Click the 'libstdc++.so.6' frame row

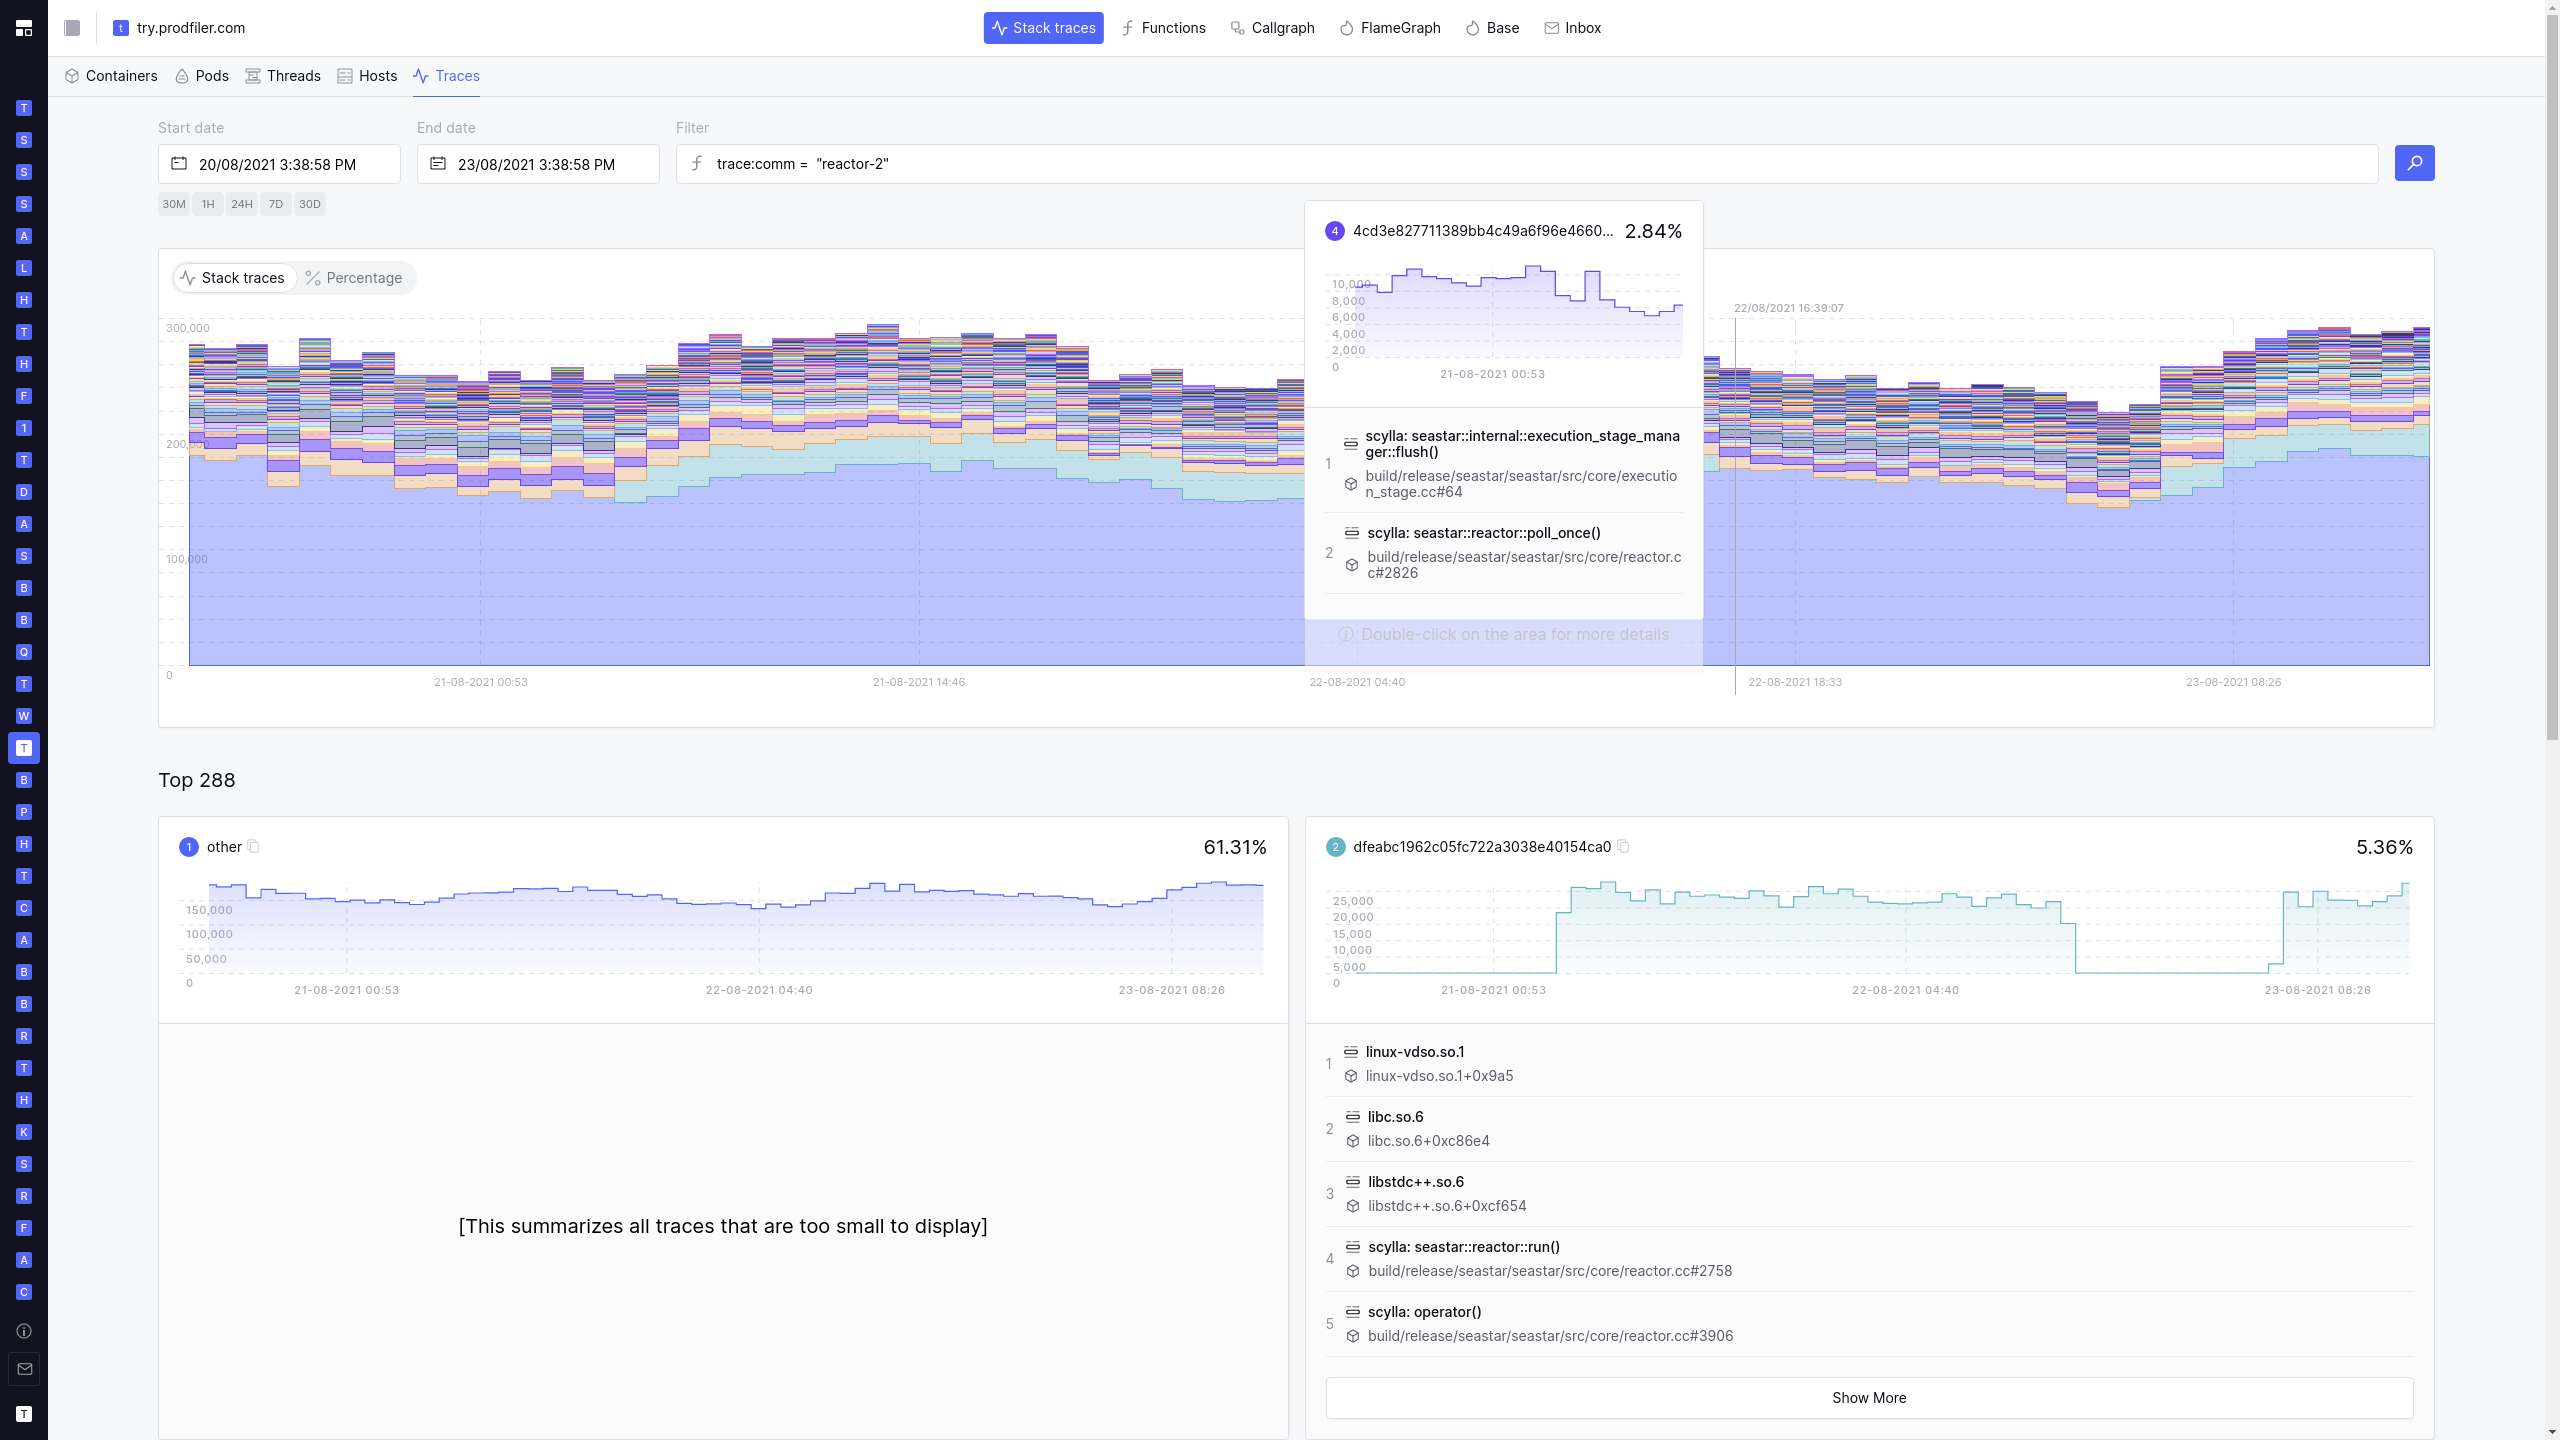(1869, 1194)
